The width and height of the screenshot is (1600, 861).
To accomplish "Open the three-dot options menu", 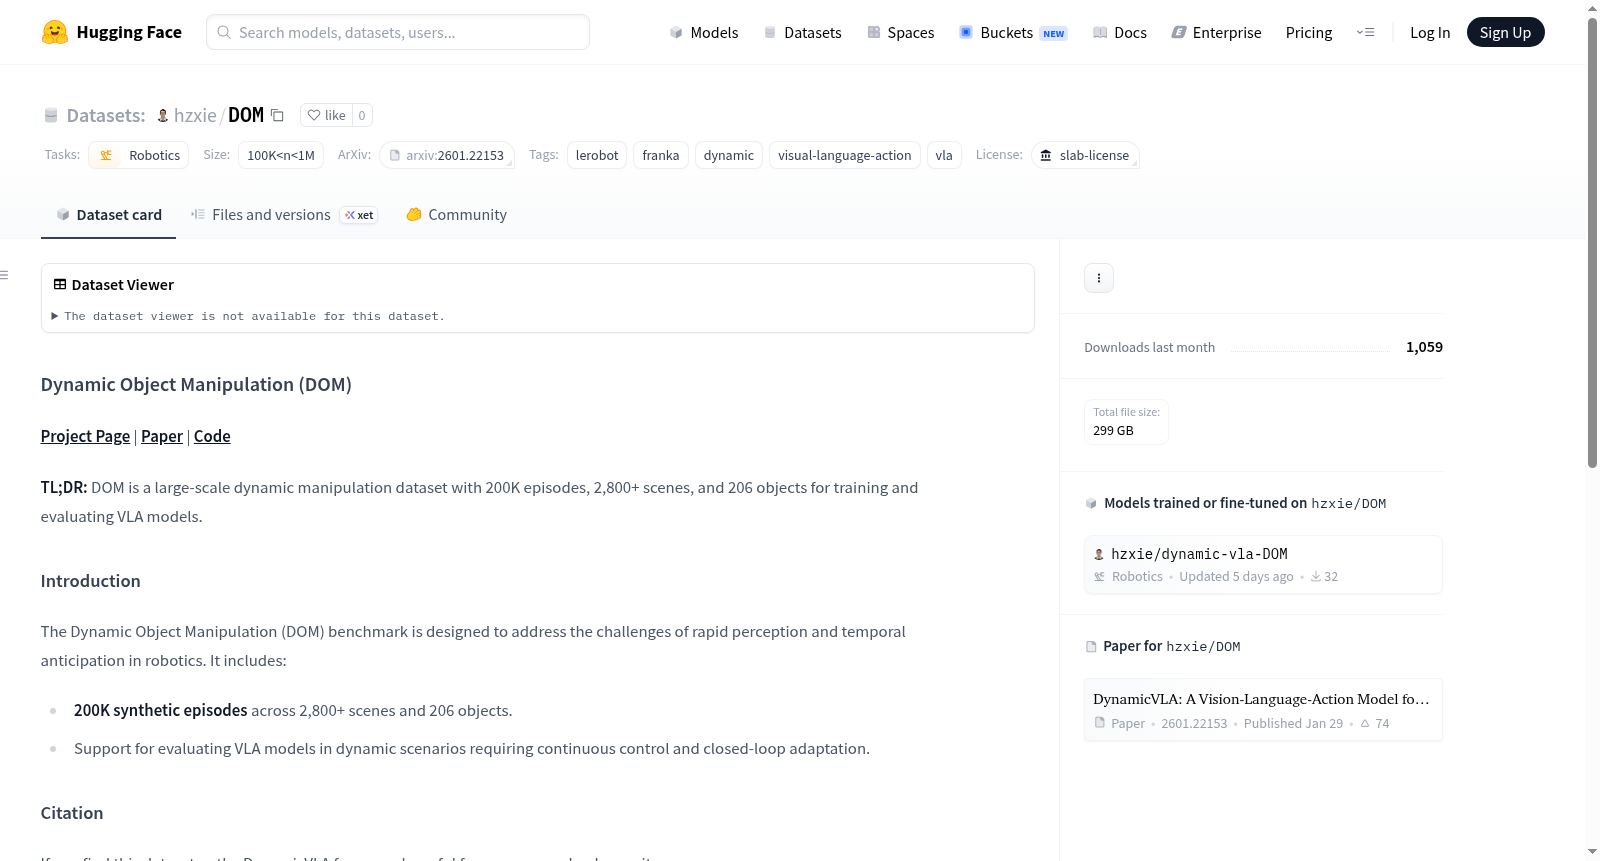I will (x=1099, y=278).
